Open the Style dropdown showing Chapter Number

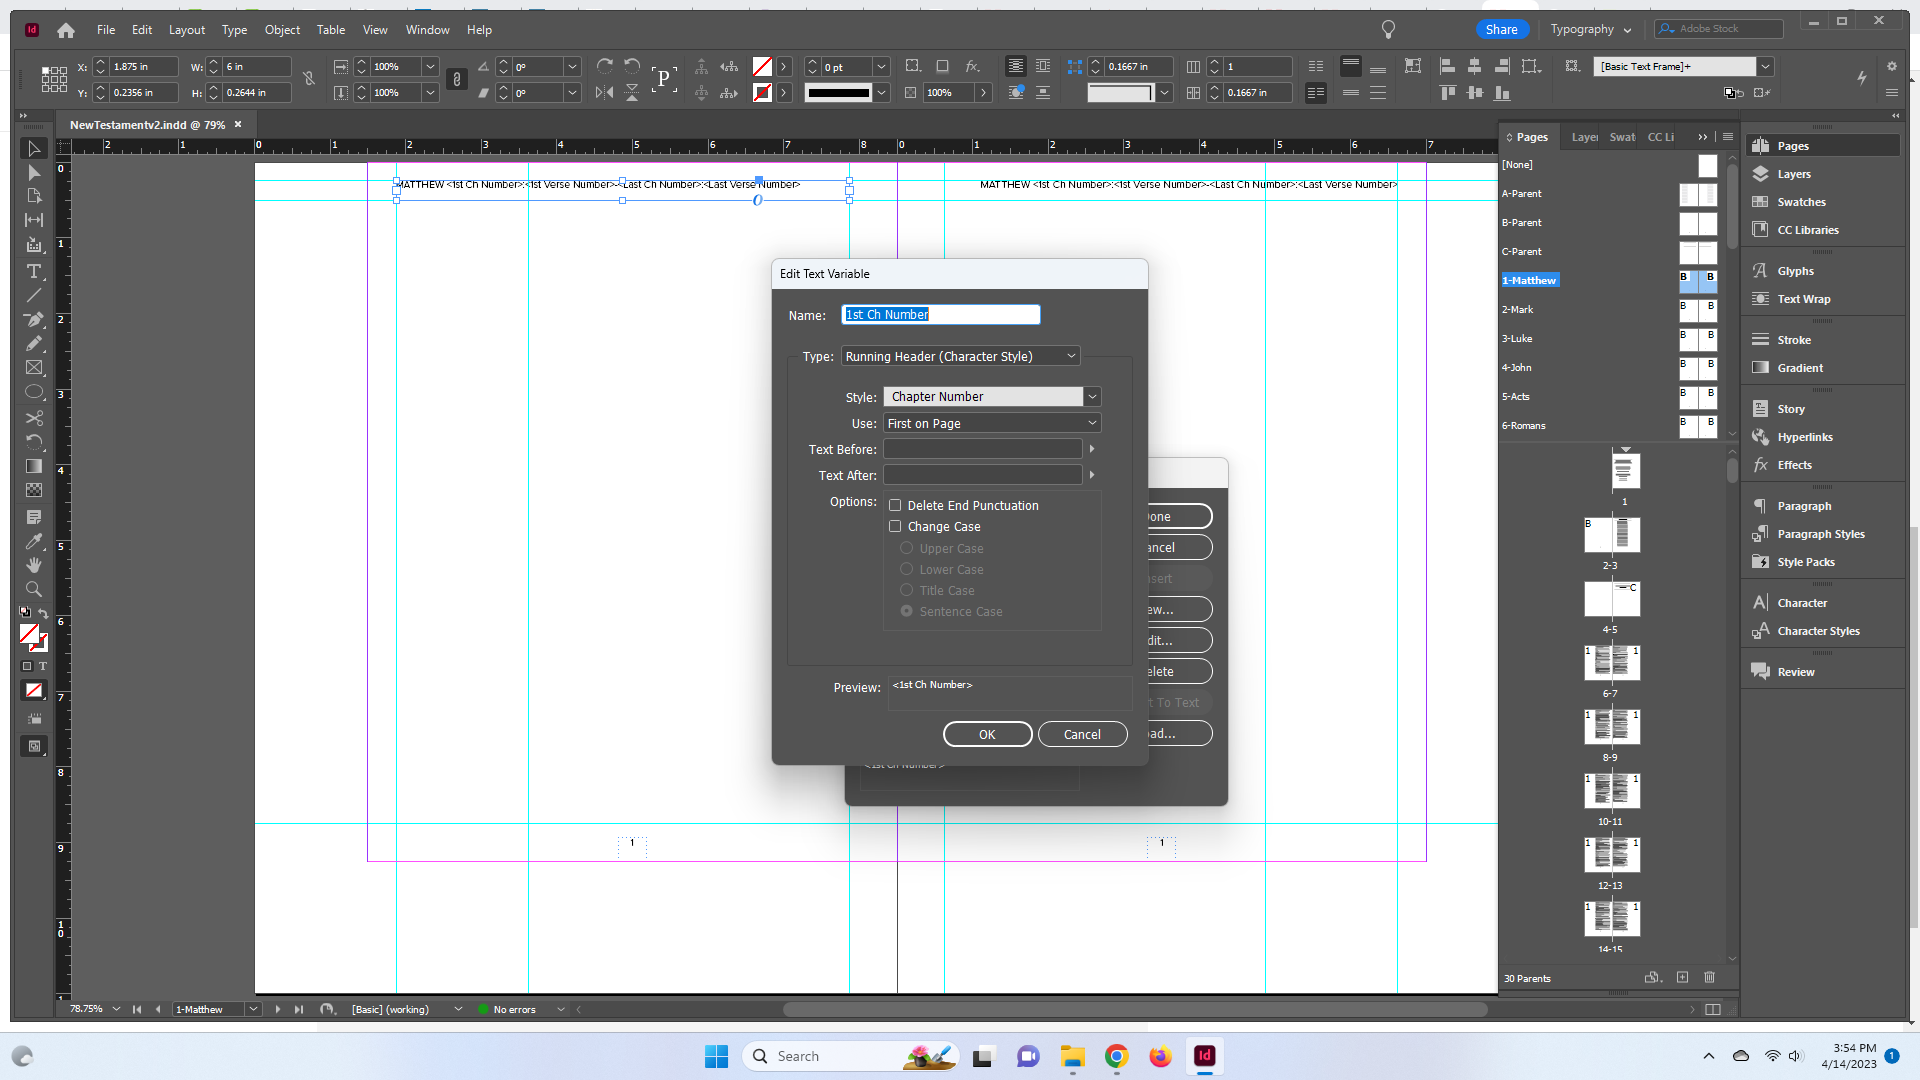1092,396
